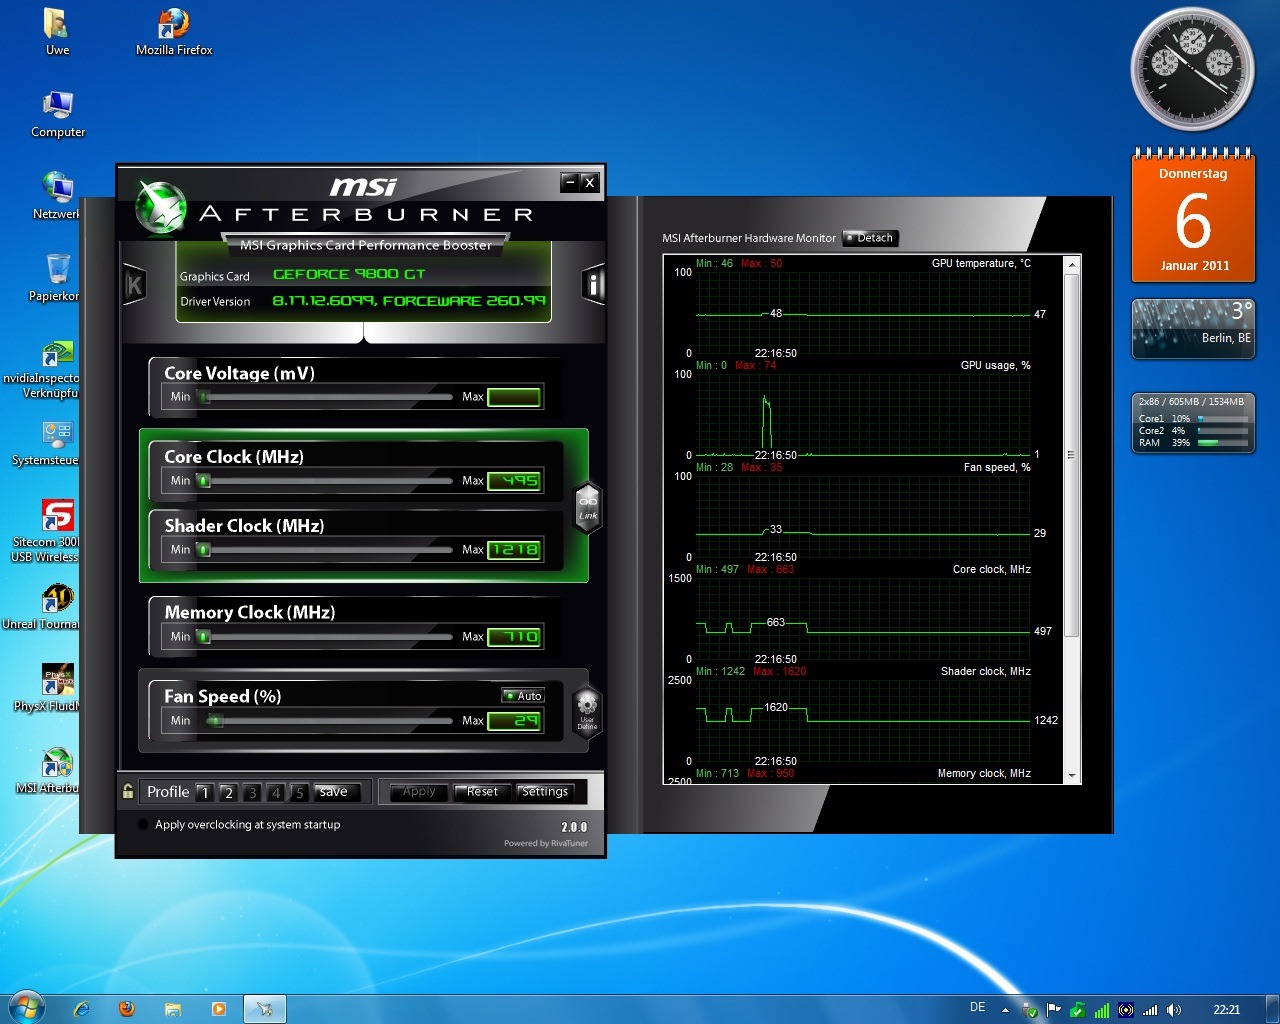Click the volume speaker tray icon

tap(1174, 1010)
